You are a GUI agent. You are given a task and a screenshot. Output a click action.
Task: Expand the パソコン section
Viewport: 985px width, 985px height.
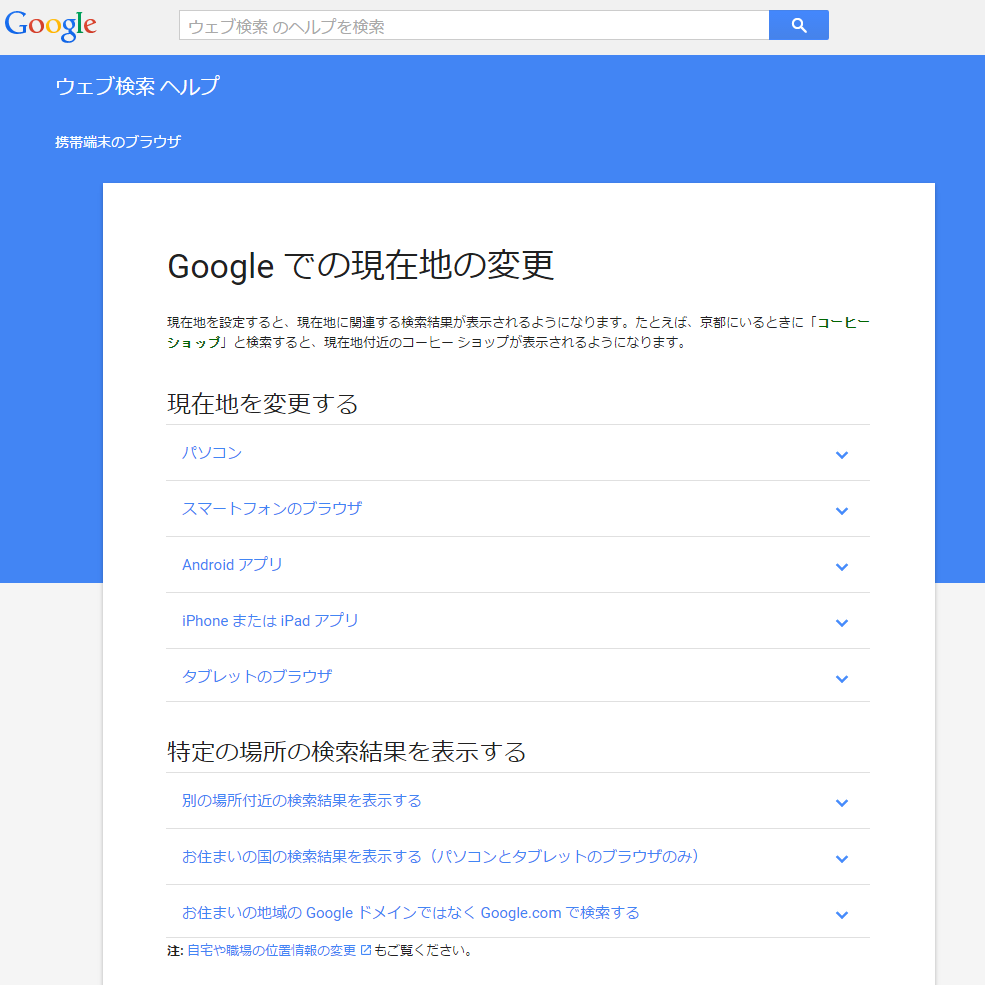[518, 453]
